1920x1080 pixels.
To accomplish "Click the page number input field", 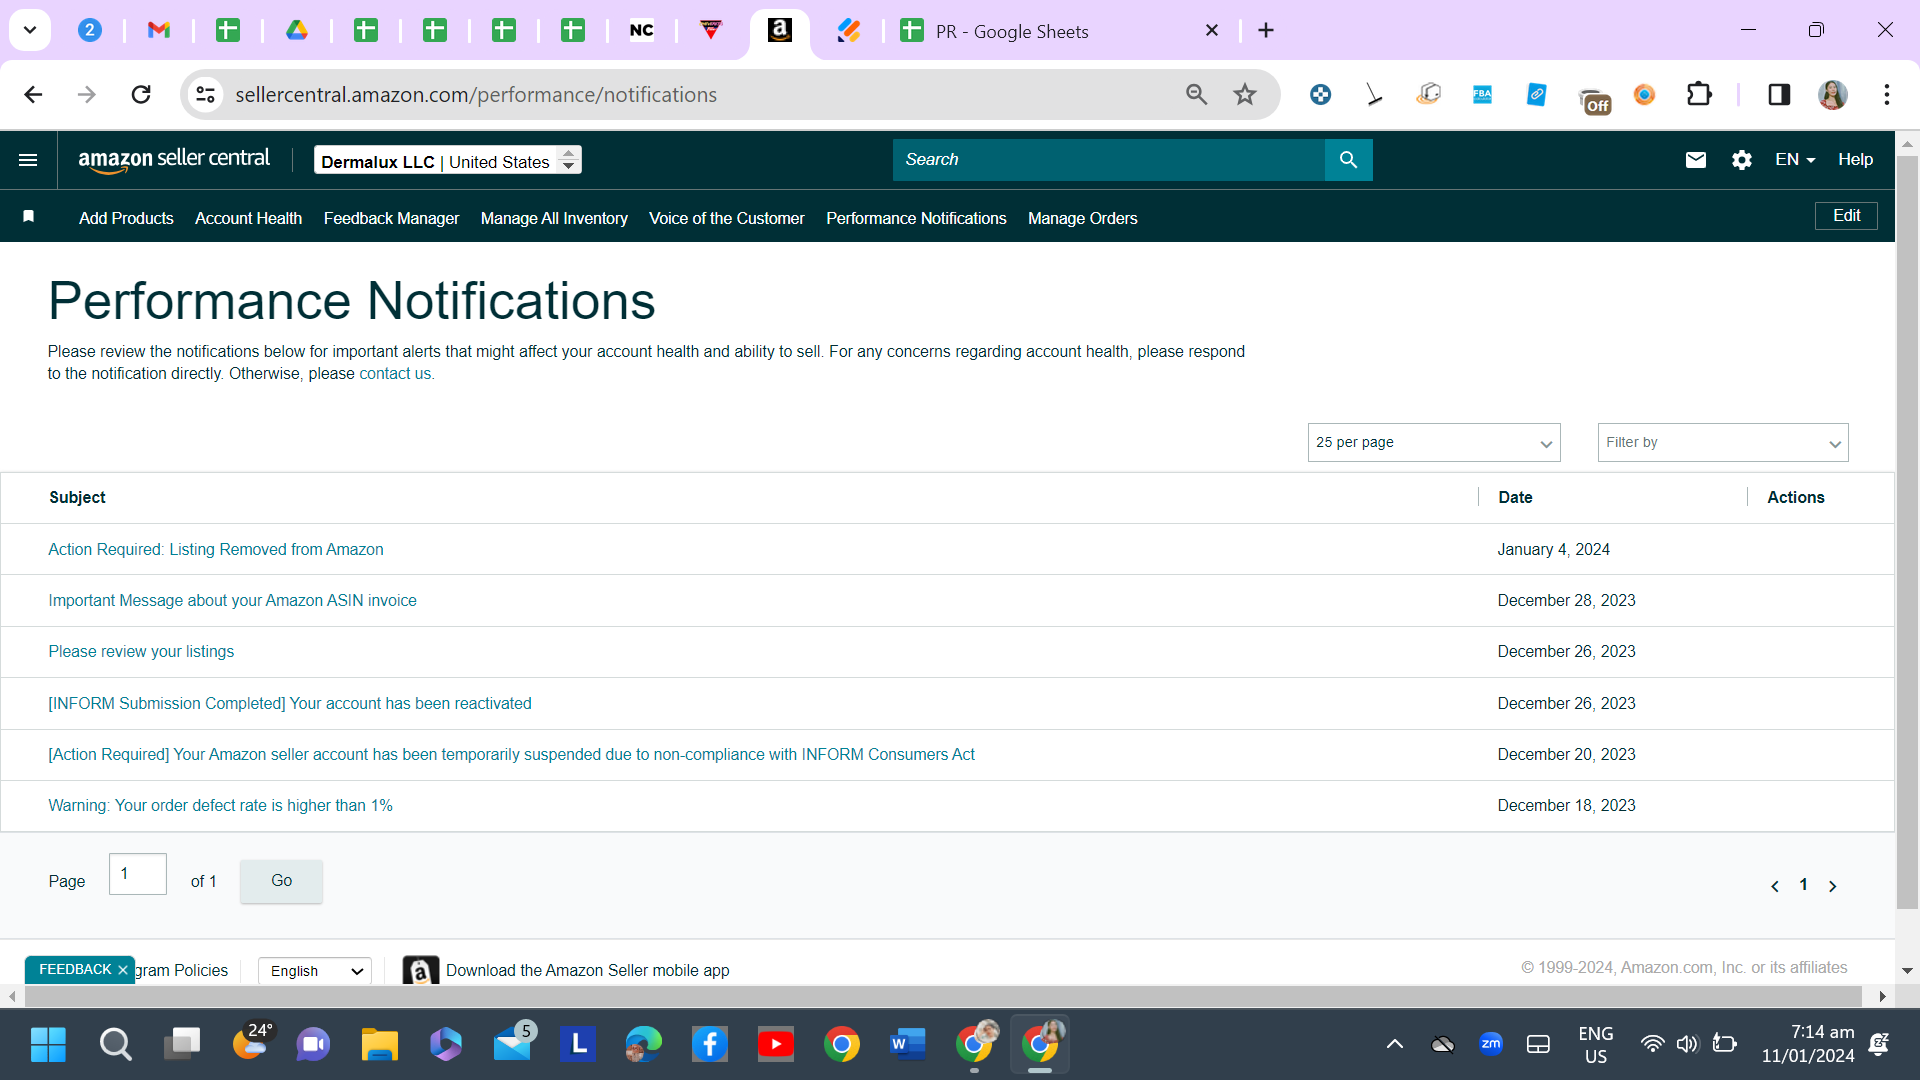I will pyautogui.click(x=138, y=874).
